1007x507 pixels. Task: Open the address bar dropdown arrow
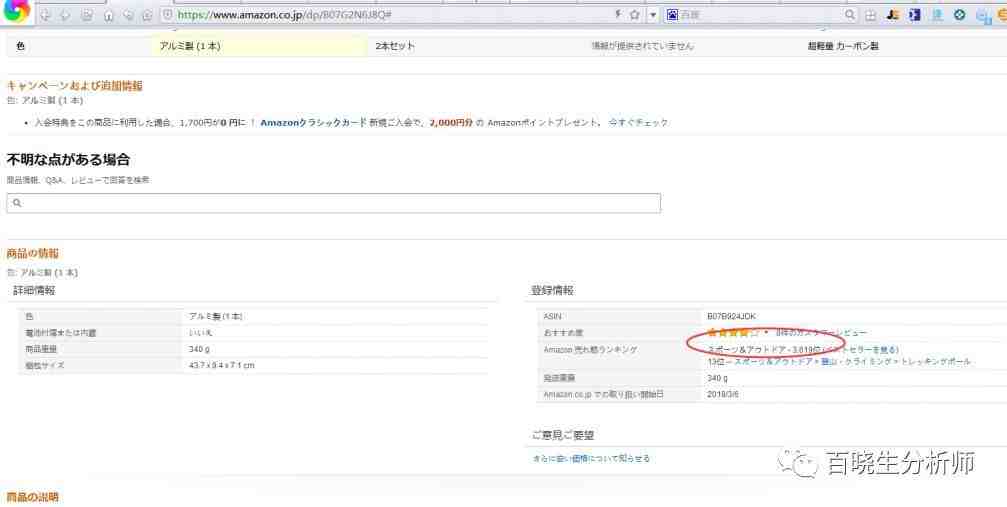[x=652, y=15]
